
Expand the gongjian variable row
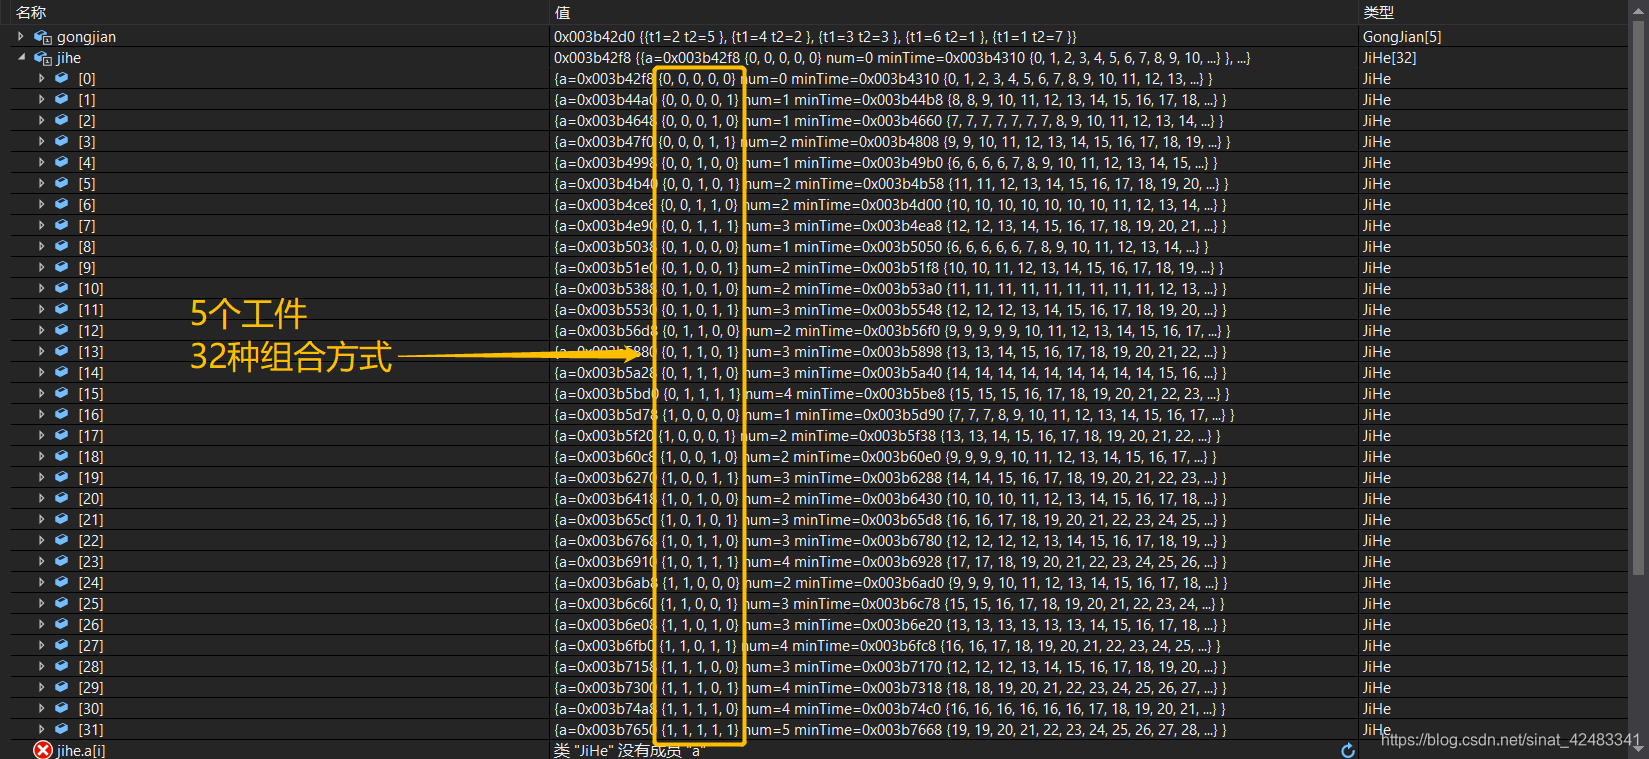click(x=21, y=36)
